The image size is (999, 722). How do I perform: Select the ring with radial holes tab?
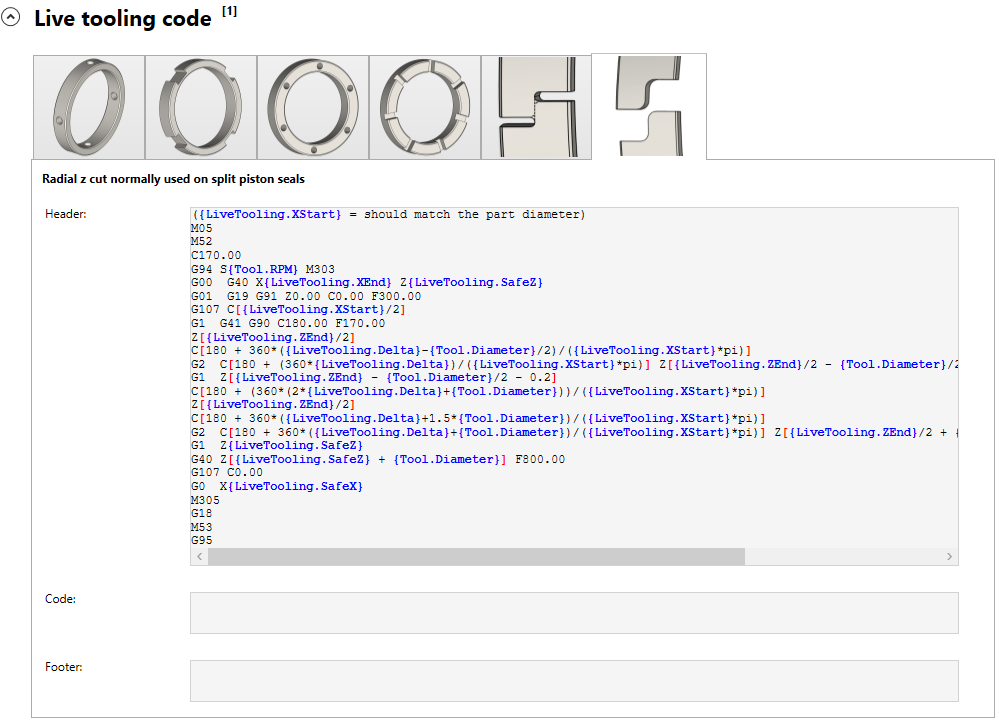pyautogui.click(x=89, y=107)
